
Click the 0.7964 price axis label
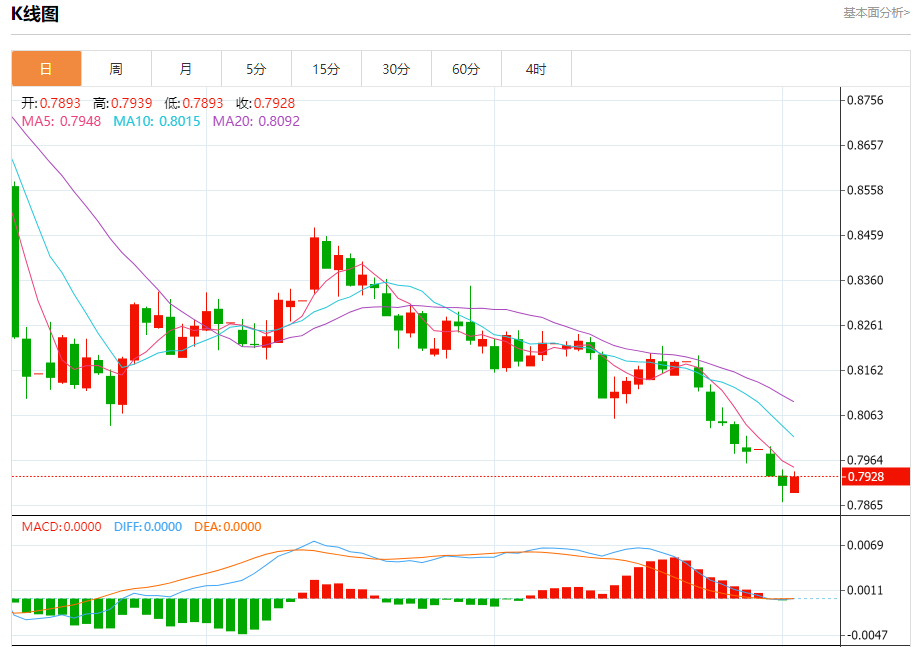click(865, 460)
